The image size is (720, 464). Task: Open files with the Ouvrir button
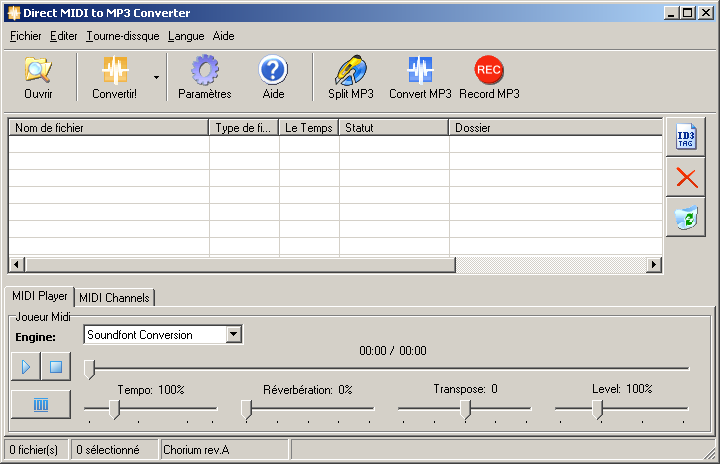38,77
